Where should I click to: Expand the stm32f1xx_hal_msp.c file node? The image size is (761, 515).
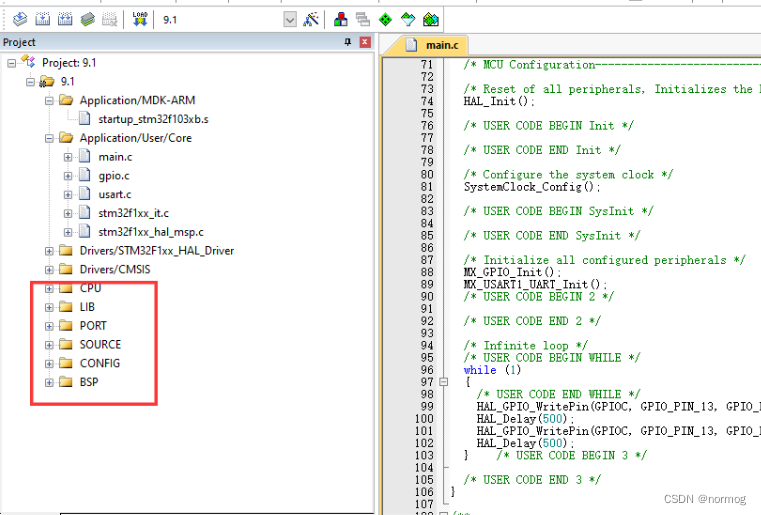coord(68,233)
